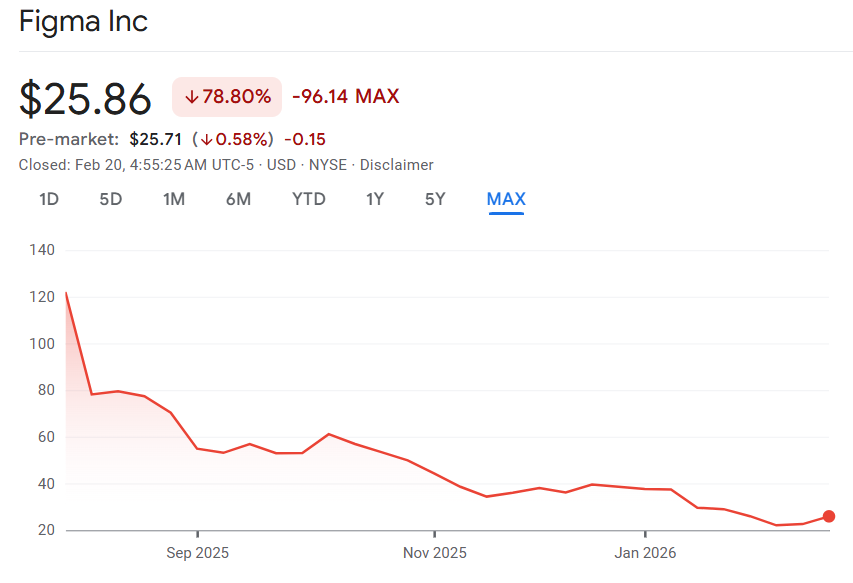Click the 140 y-axis label
This screenshot has height=583, width=853.
(x=42, y=250)
